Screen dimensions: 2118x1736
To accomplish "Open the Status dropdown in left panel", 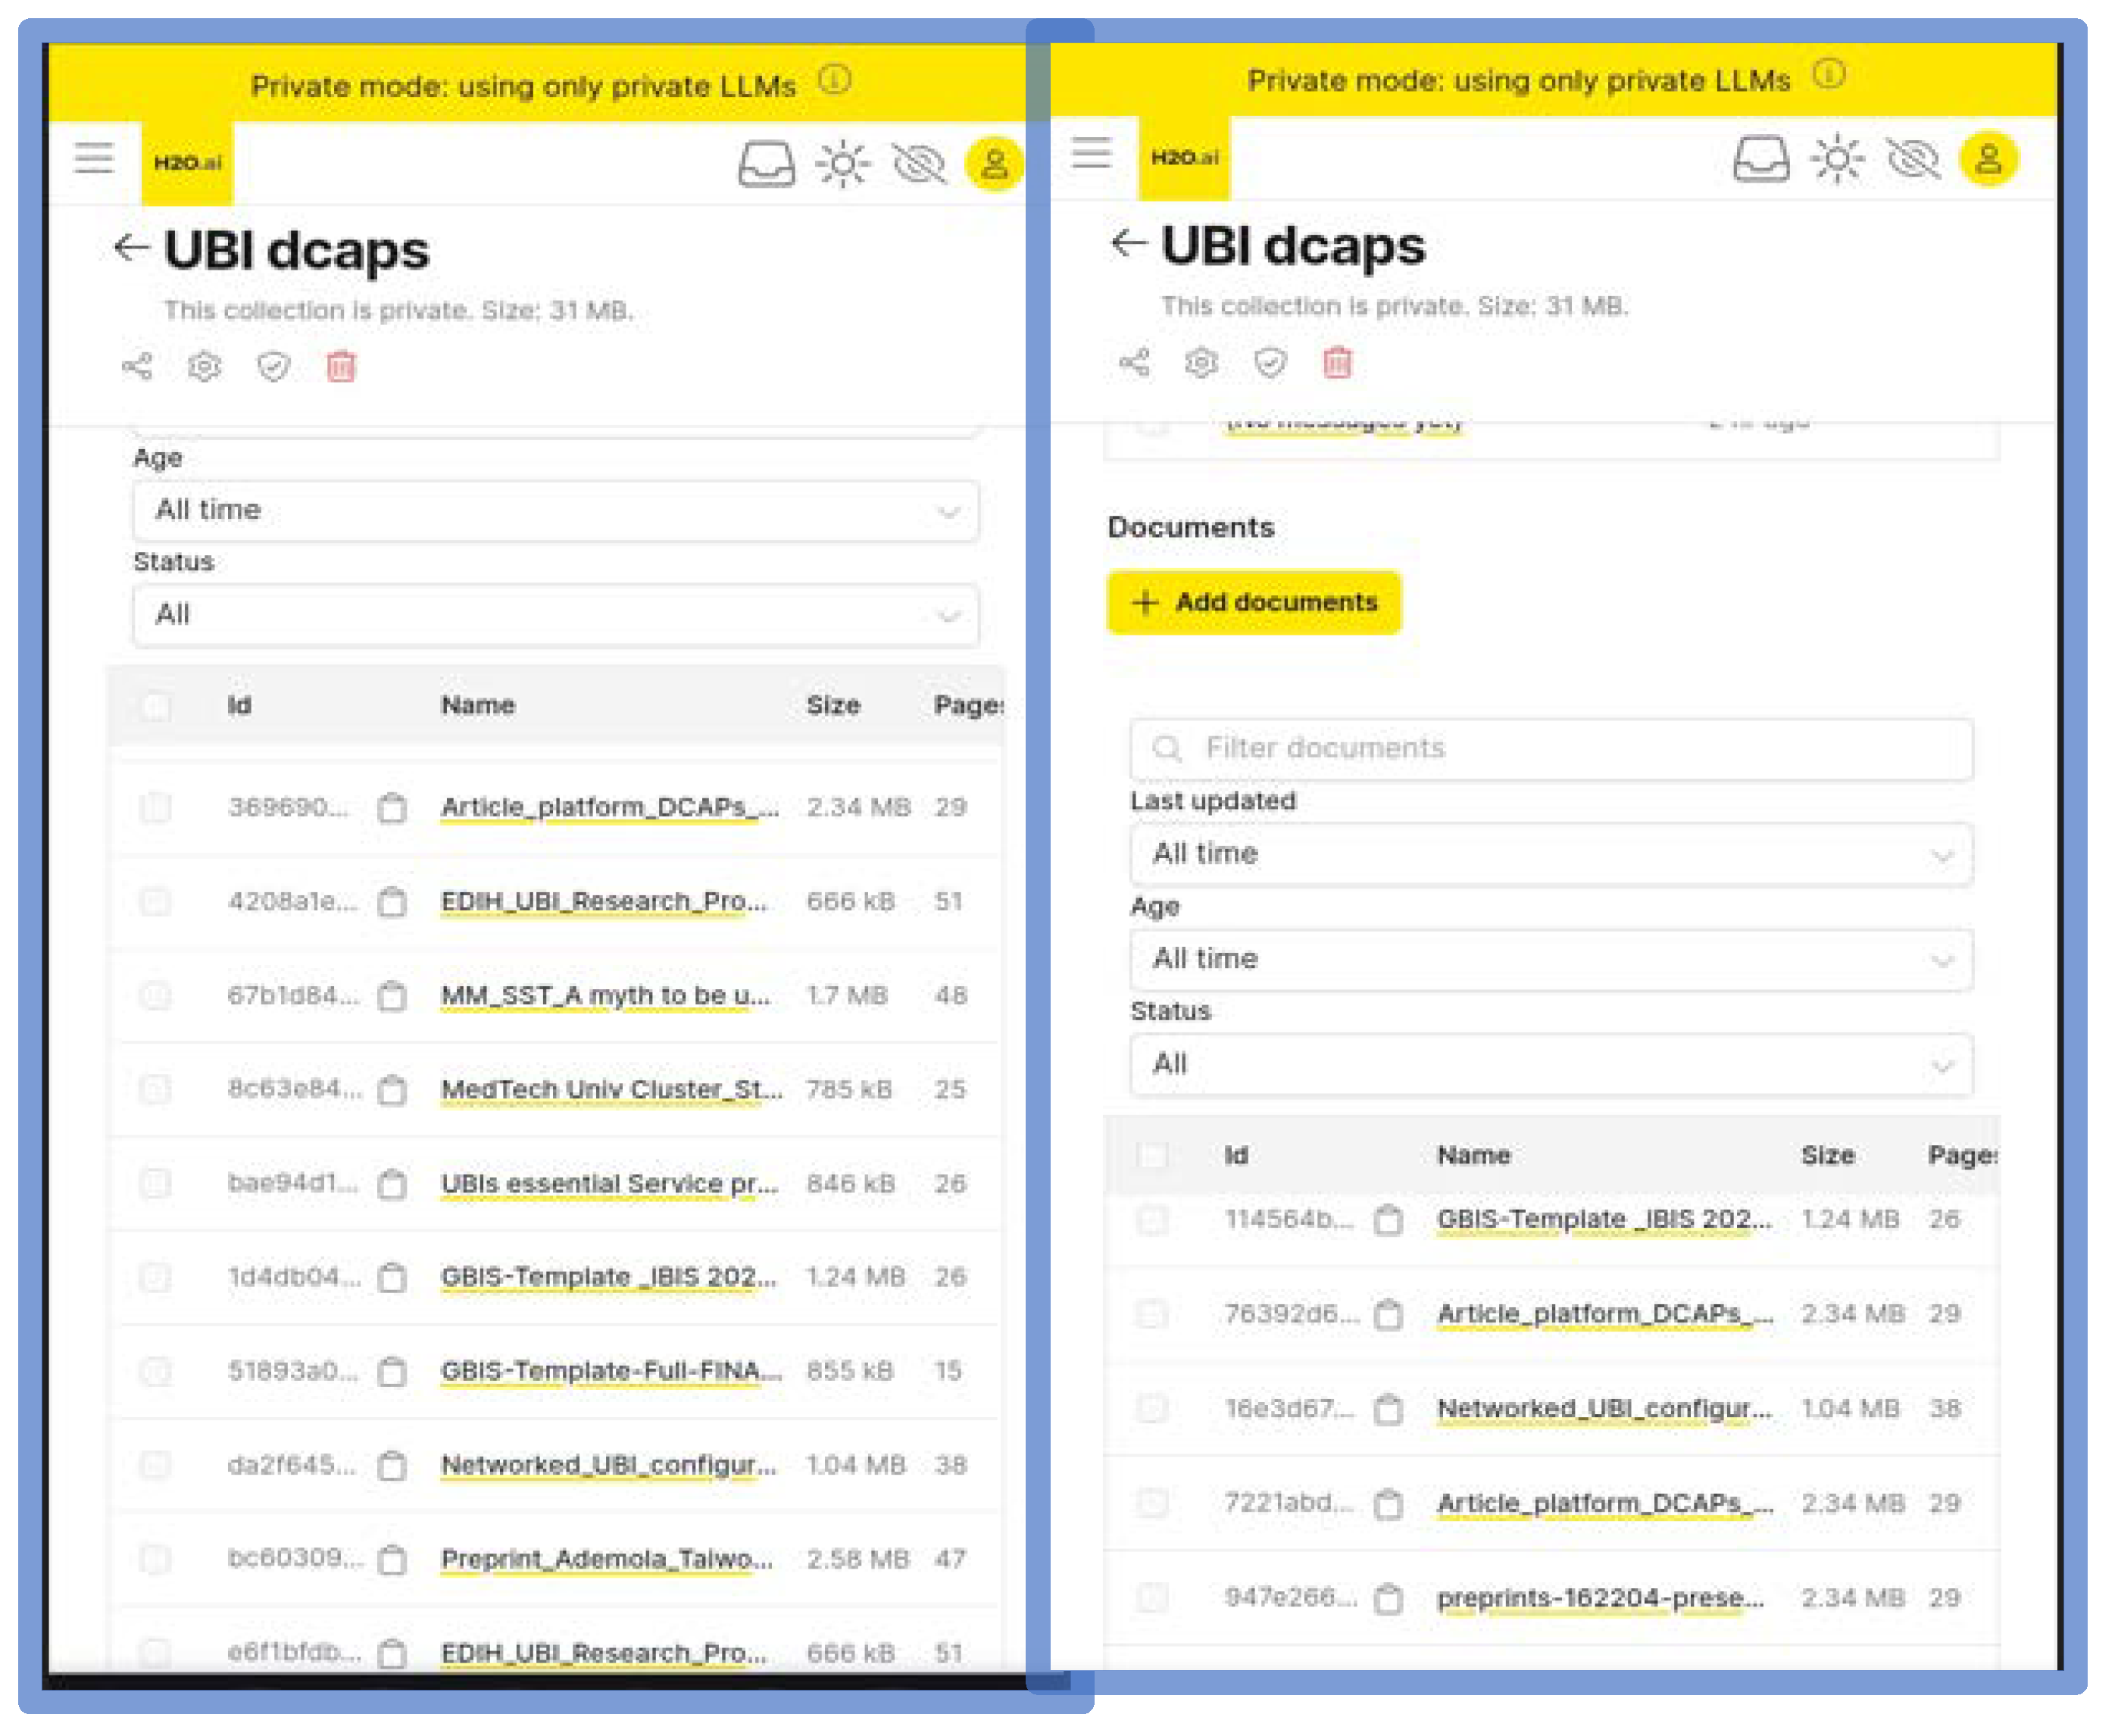I will point(556,615).
